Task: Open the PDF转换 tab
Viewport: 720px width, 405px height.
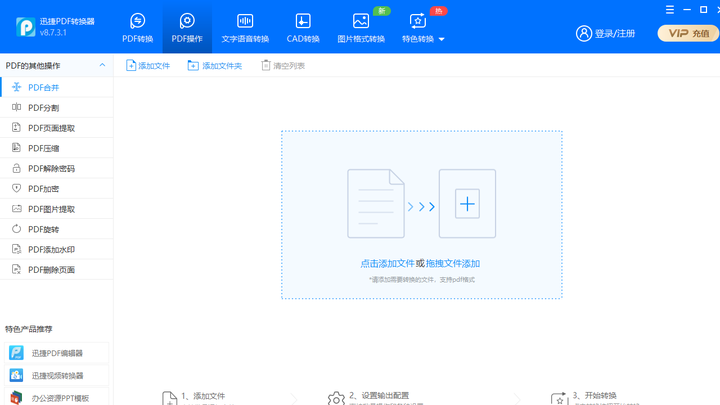Action: click(x=137, y=28)
